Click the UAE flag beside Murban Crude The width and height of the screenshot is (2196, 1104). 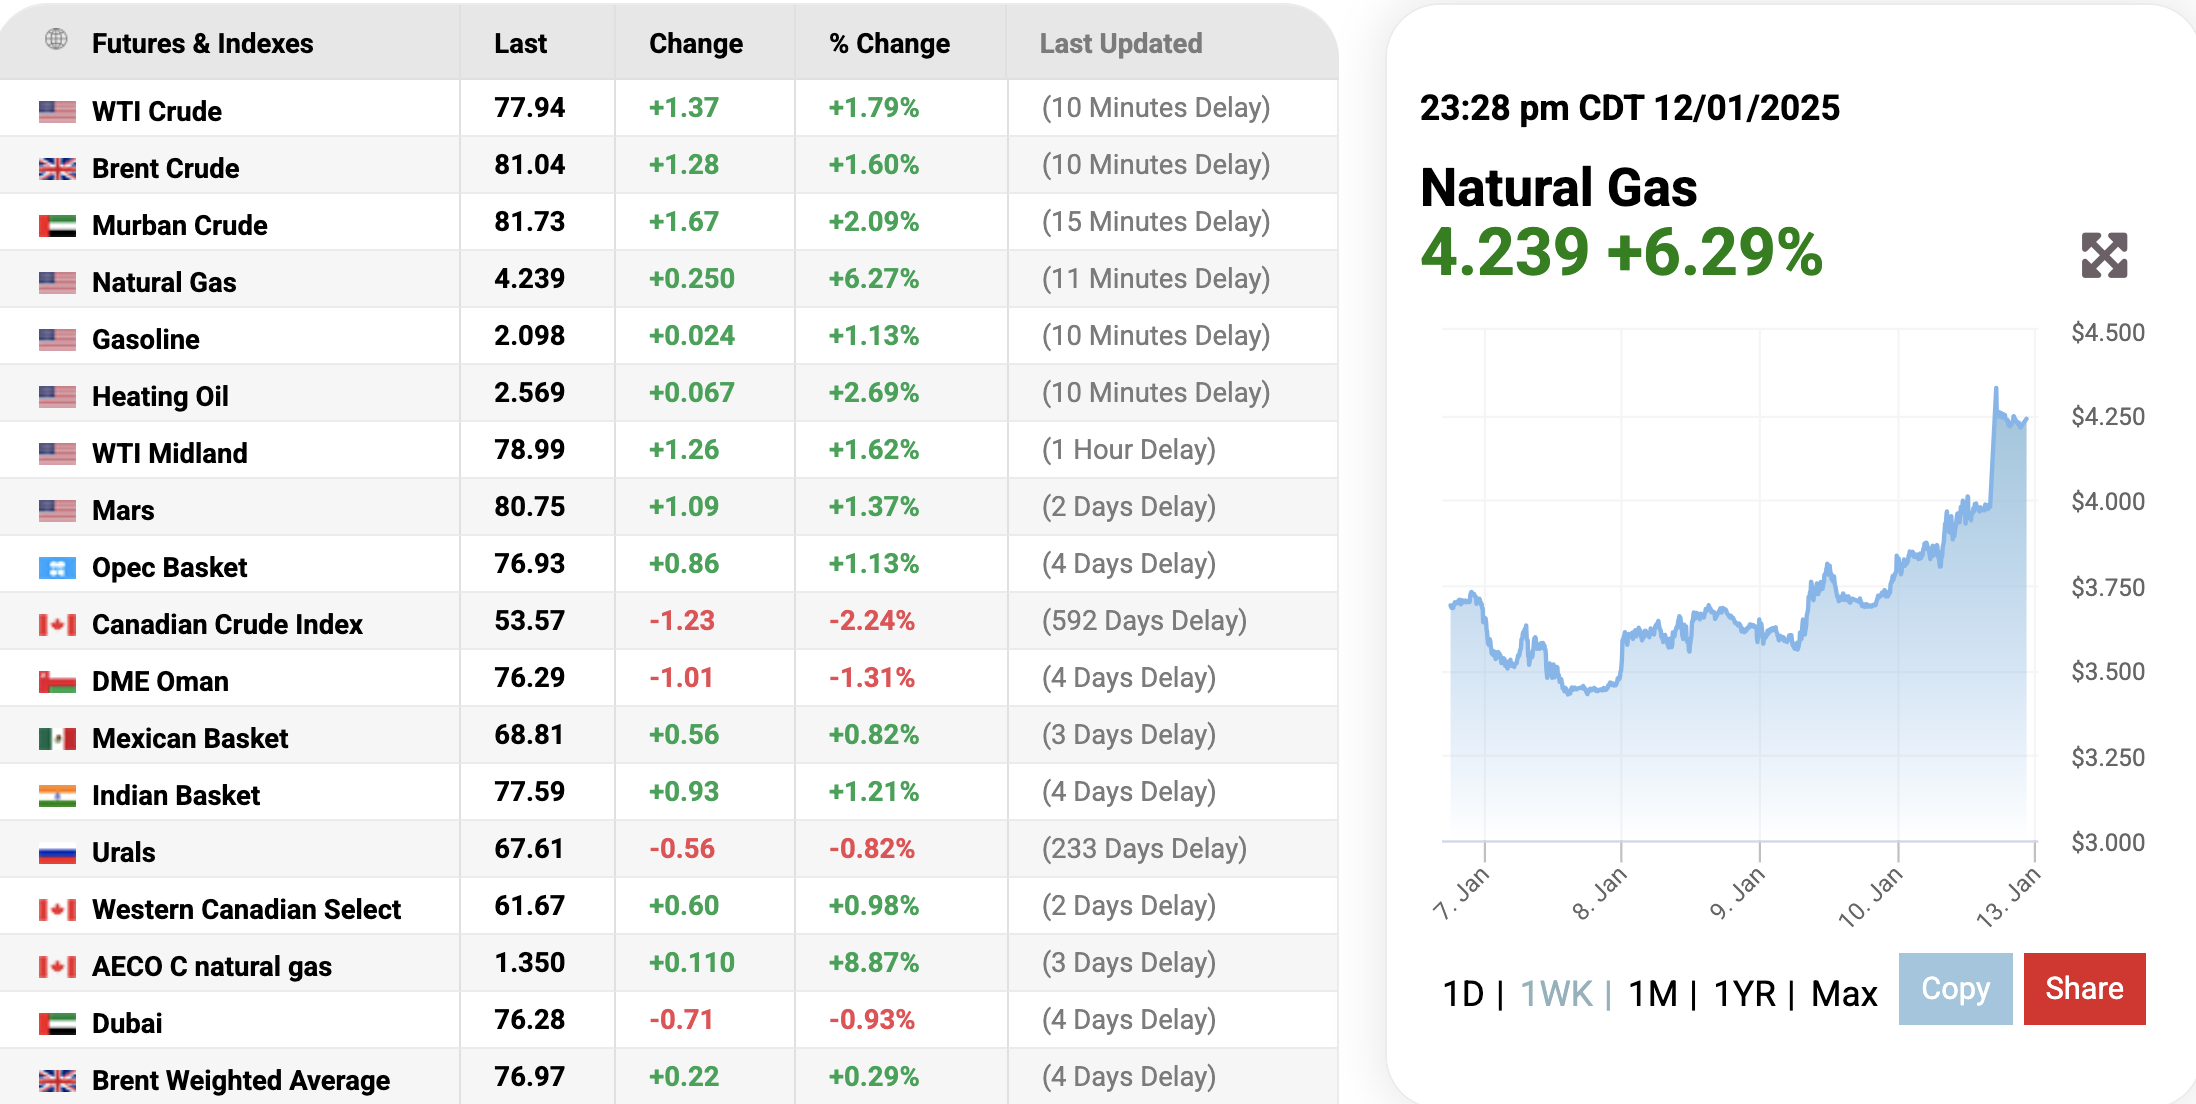coord(57,225)
